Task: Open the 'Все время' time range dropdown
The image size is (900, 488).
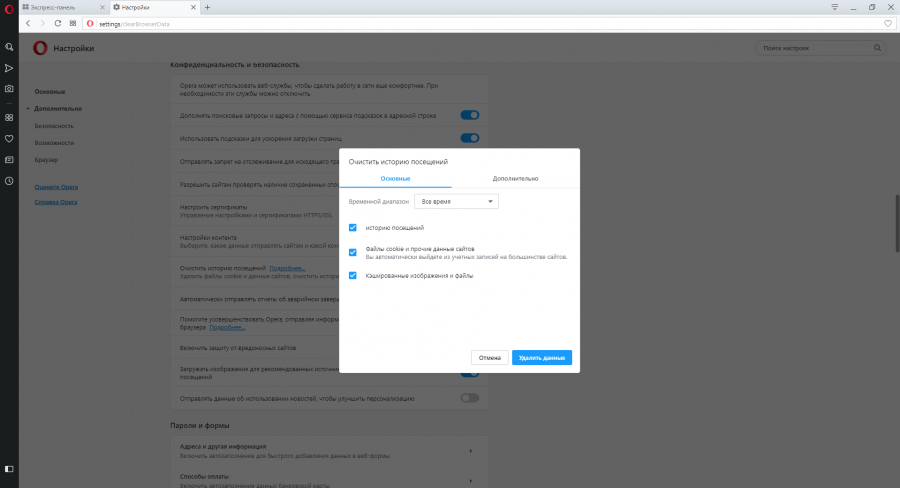Action: (456, 201)
